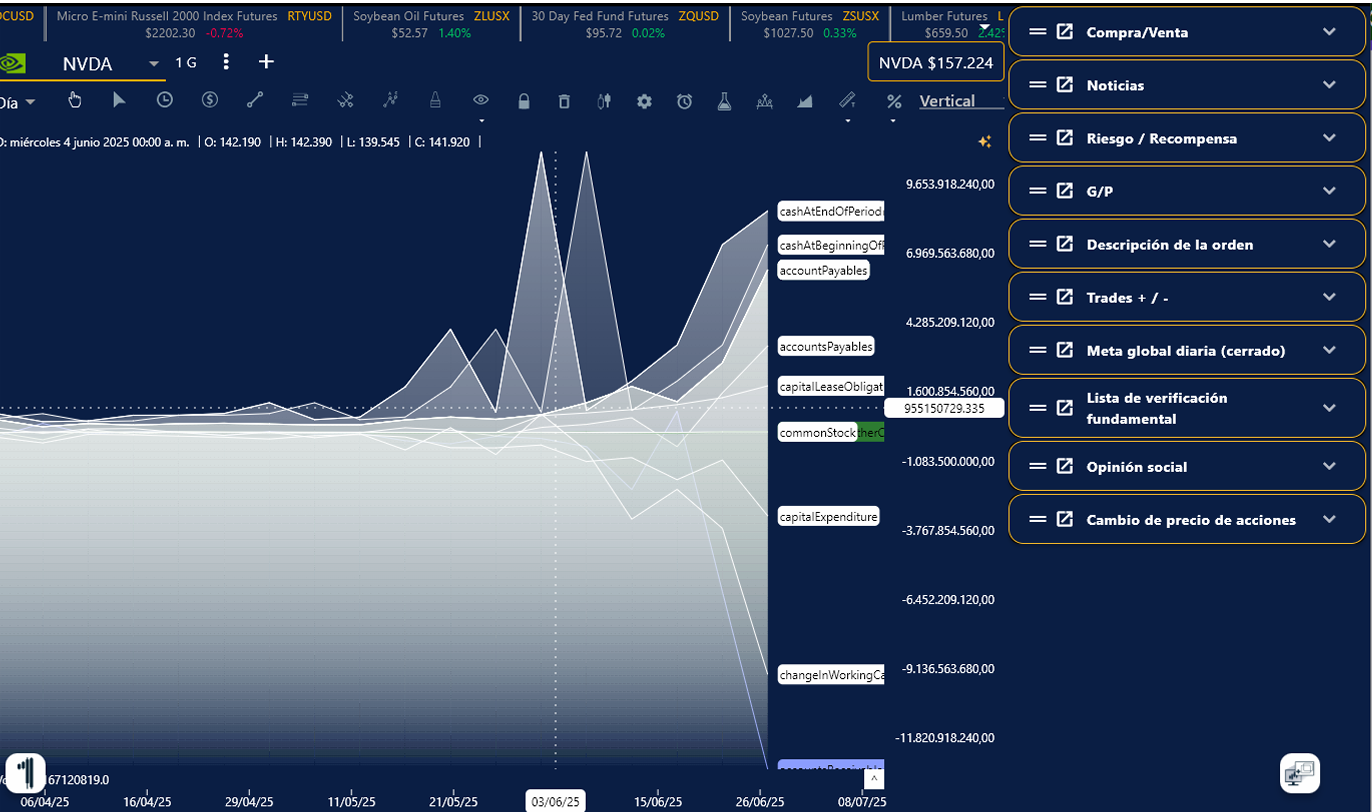This screenshot has width=1372, height=812.
Task: Open the Día timeframe dropdown
Action: coord(19,102)
